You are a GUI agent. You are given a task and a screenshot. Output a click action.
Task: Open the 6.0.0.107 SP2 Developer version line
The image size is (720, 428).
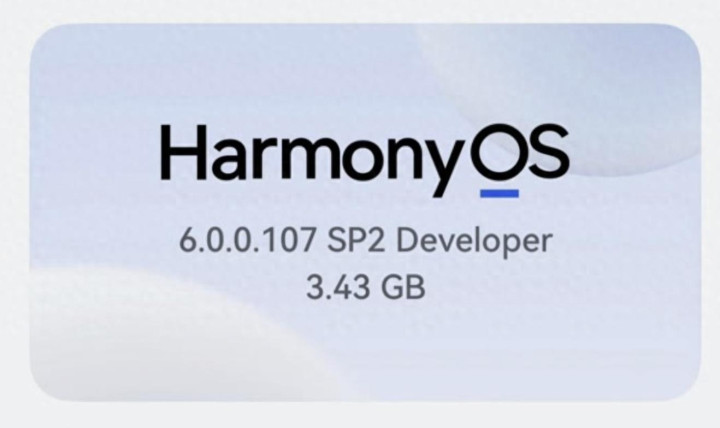[x=364, y=242]
